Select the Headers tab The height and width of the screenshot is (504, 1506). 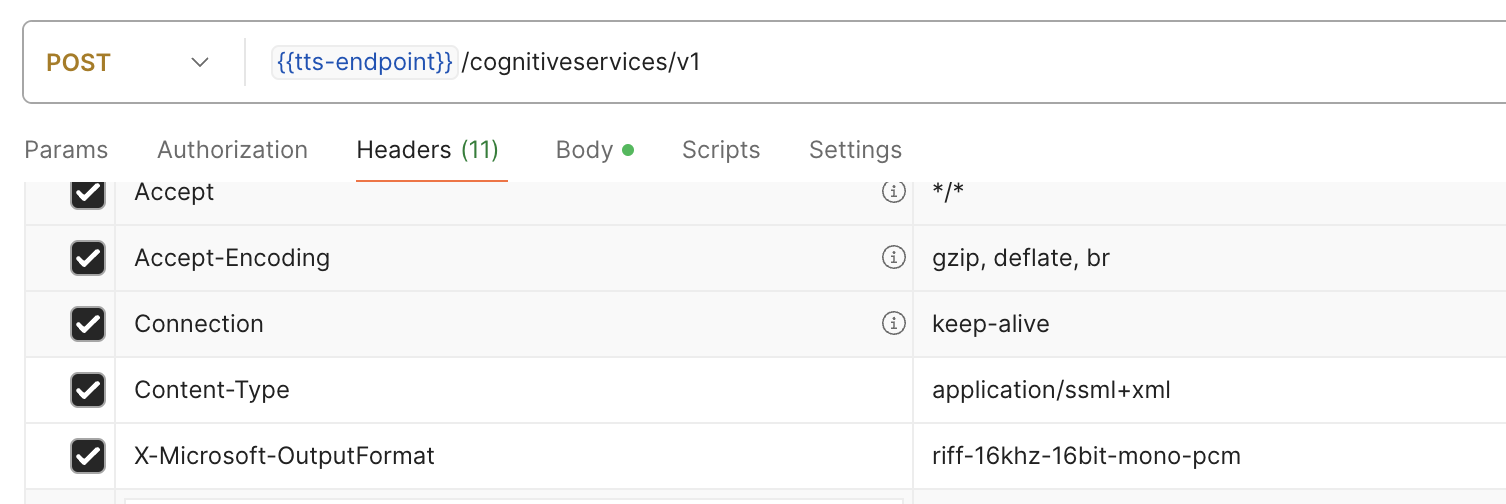pyautogui.click(x=427, y=150)
